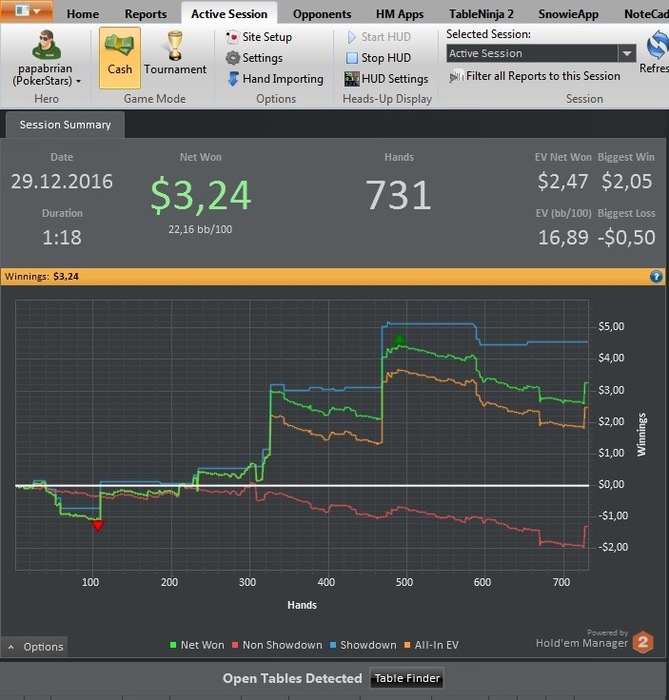Viewport: 669px width, 700px height.
Task: Click Stop HUD button
Action: 378,58
